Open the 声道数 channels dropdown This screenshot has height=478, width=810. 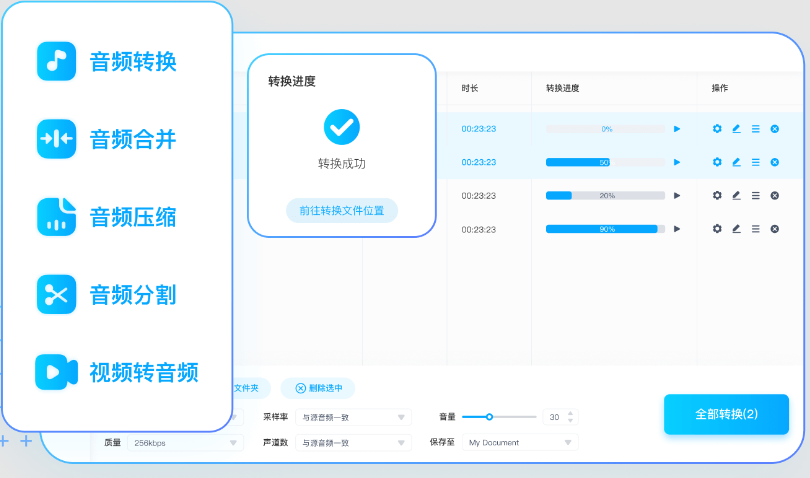(x=353, y=443)
